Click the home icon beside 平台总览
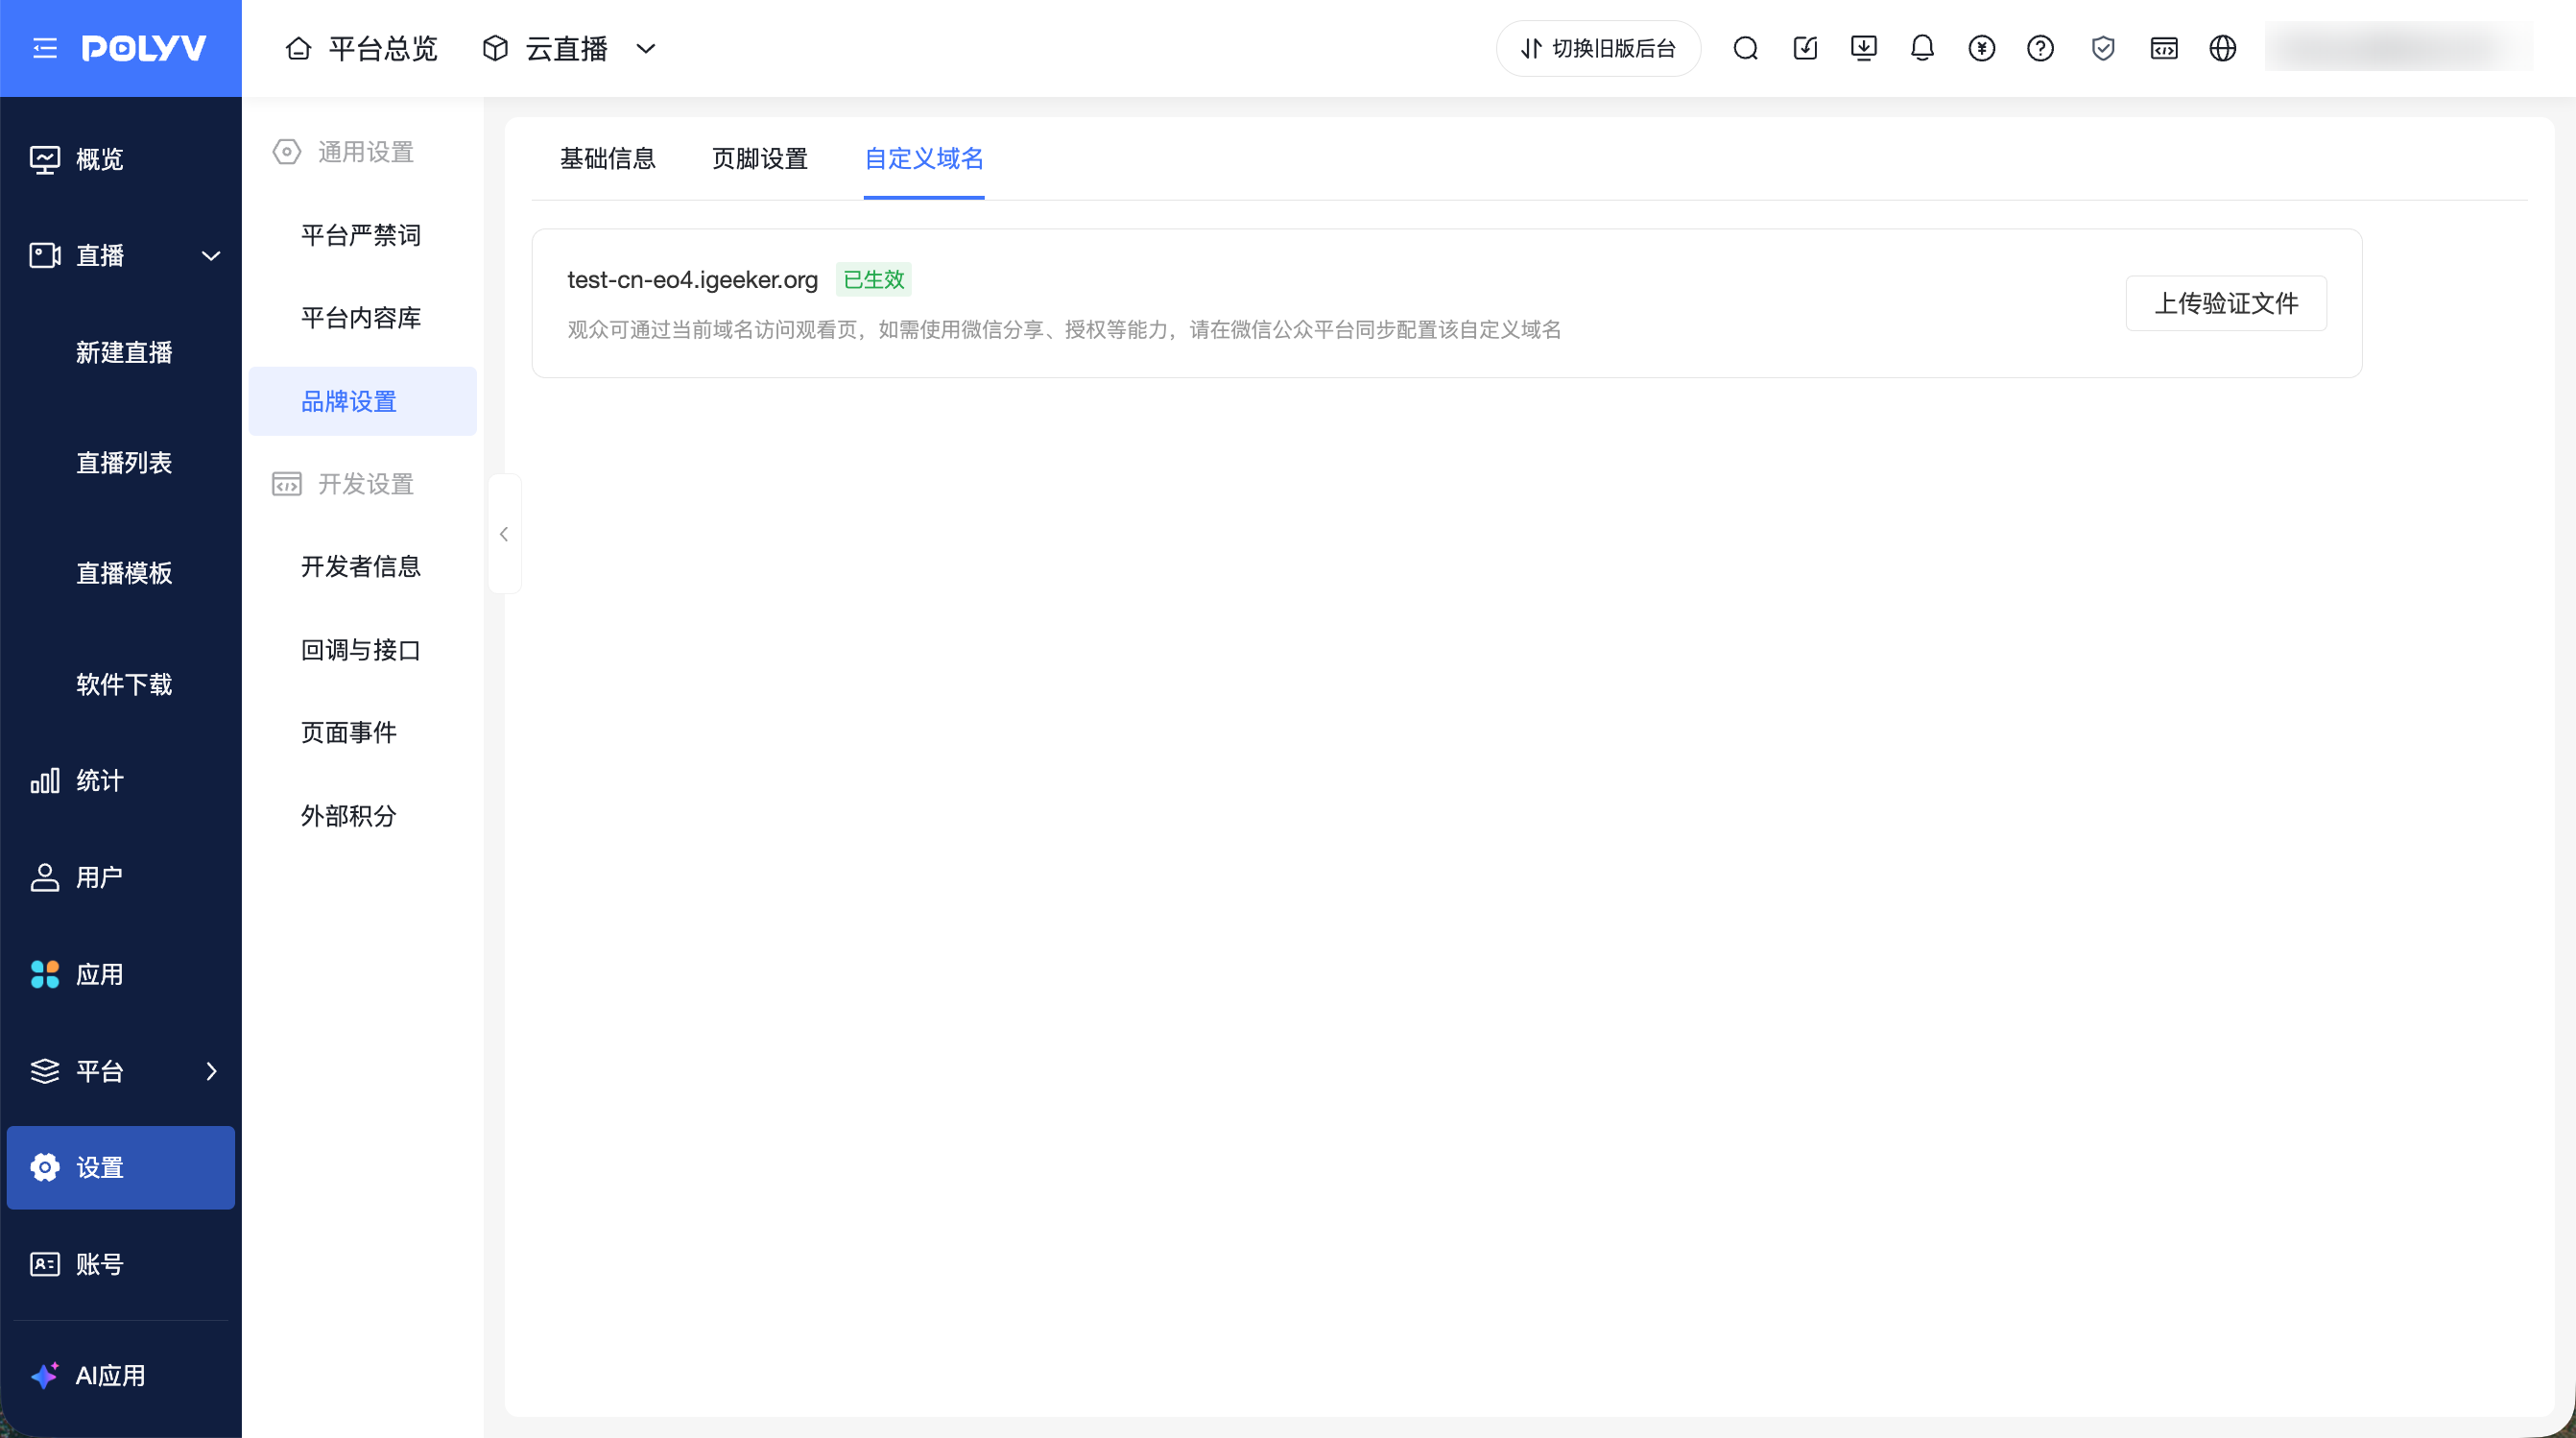The height and width of the screenshot is (1438, 2576). (x=298, y=48)
